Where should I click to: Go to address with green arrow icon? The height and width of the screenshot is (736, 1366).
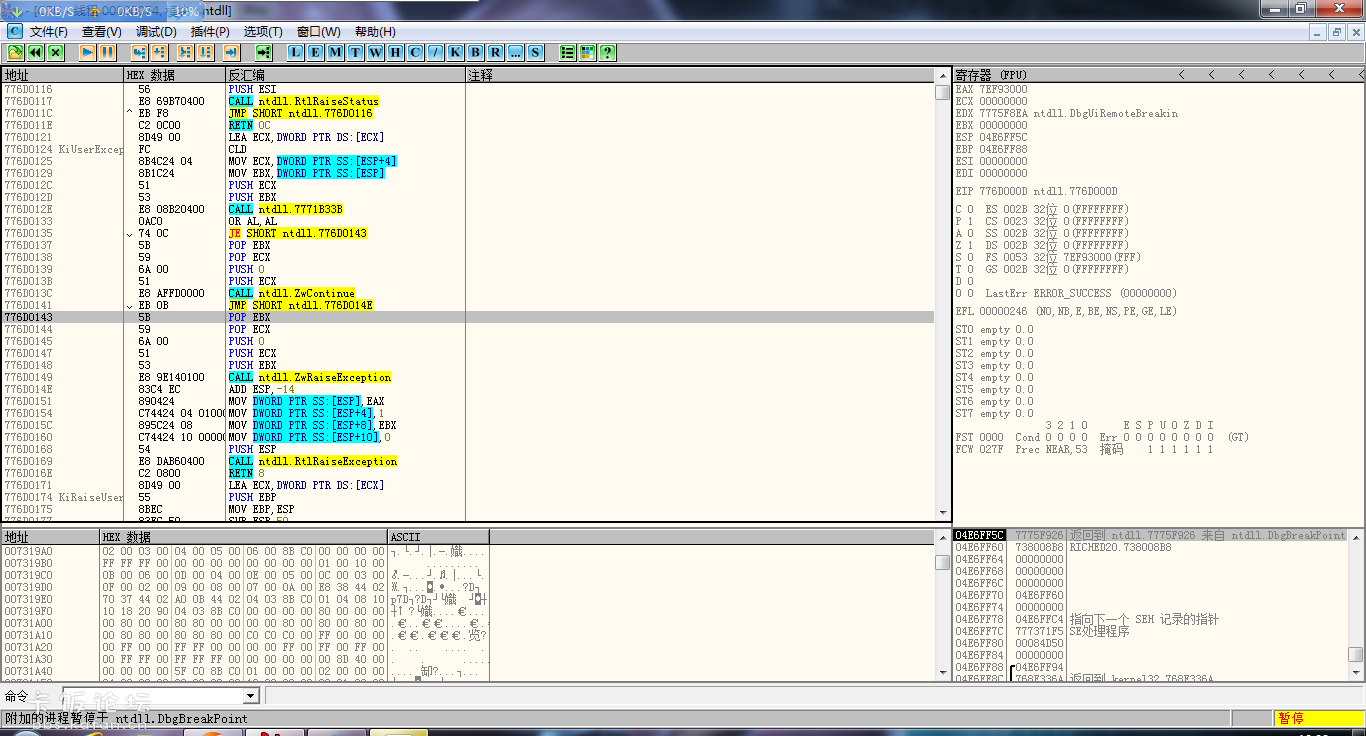264,52
